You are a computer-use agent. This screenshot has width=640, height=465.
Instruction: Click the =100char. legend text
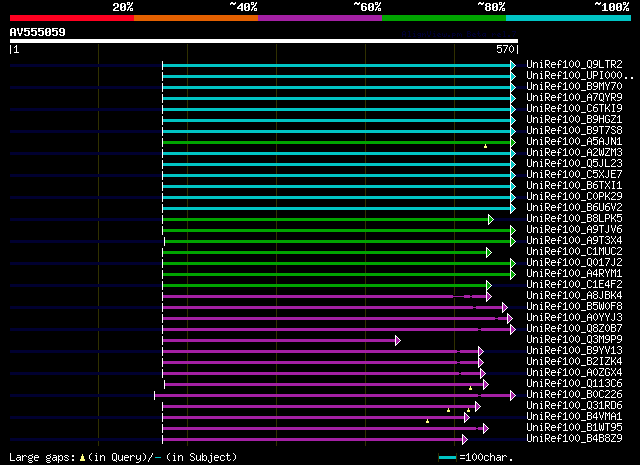coord(487,458)
